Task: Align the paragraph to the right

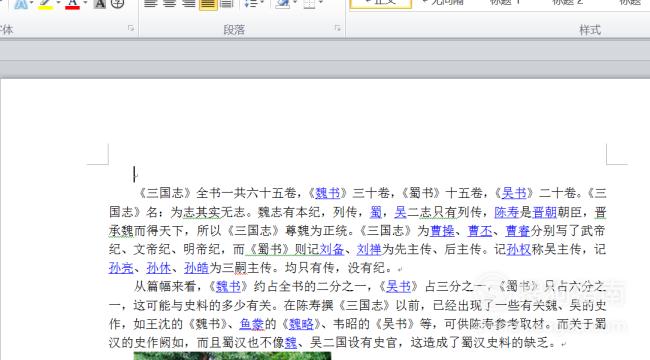Action: pos(189,4)
